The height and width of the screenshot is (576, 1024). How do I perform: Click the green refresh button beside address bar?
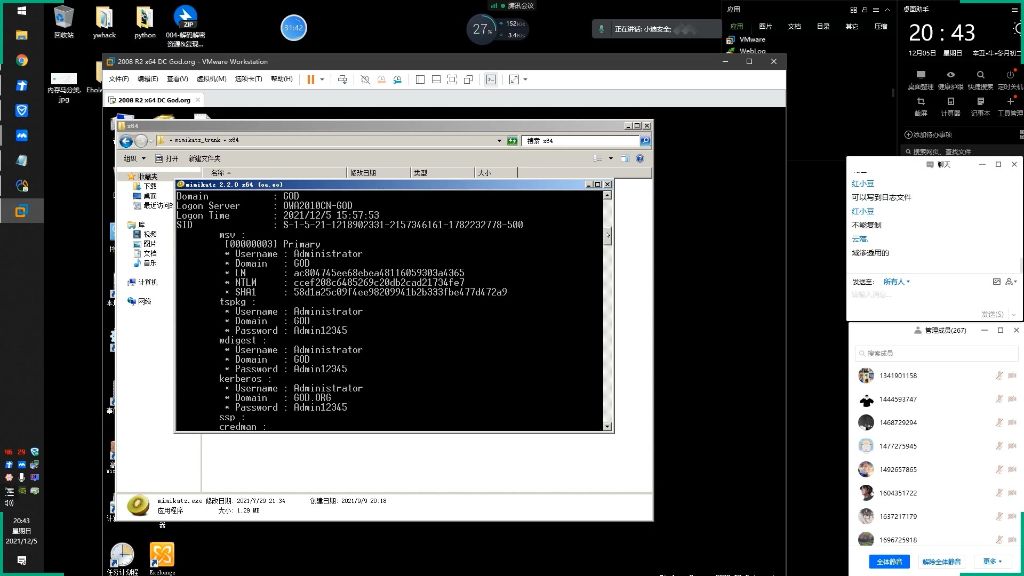(x=512, y=140)
